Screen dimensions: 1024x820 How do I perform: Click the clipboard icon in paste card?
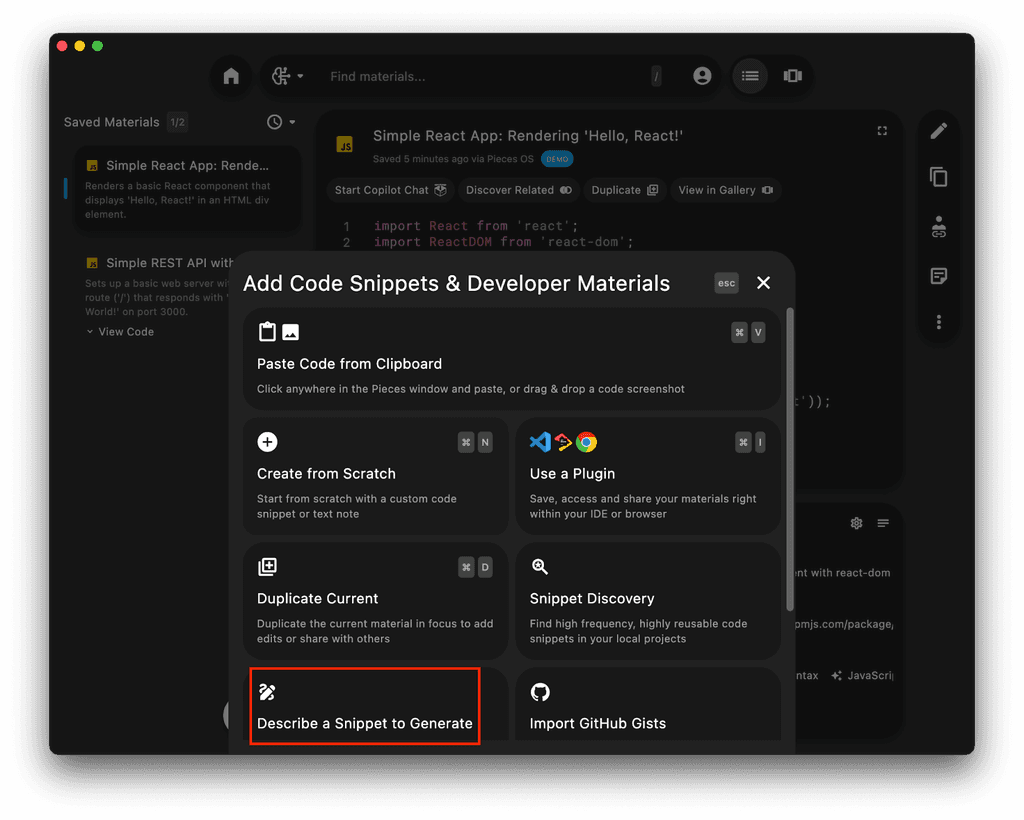click(x=267, y=332)
